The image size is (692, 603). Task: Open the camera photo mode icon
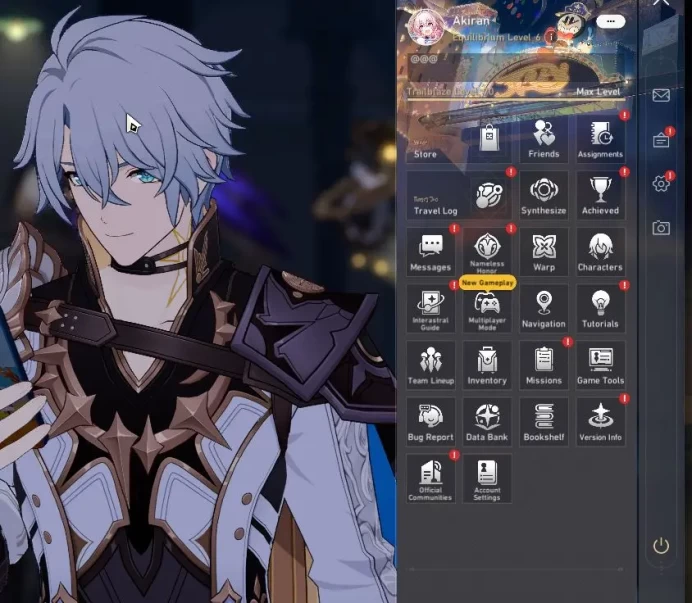click(x=661, y=228)
